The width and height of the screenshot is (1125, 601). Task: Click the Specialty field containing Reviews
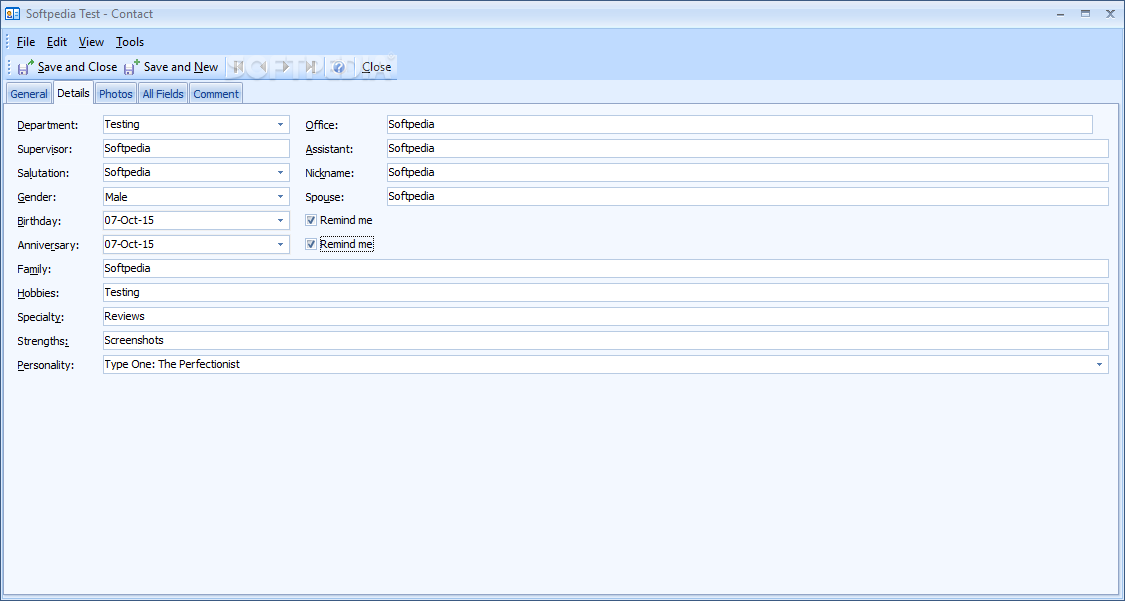click(x=606, y=316)
